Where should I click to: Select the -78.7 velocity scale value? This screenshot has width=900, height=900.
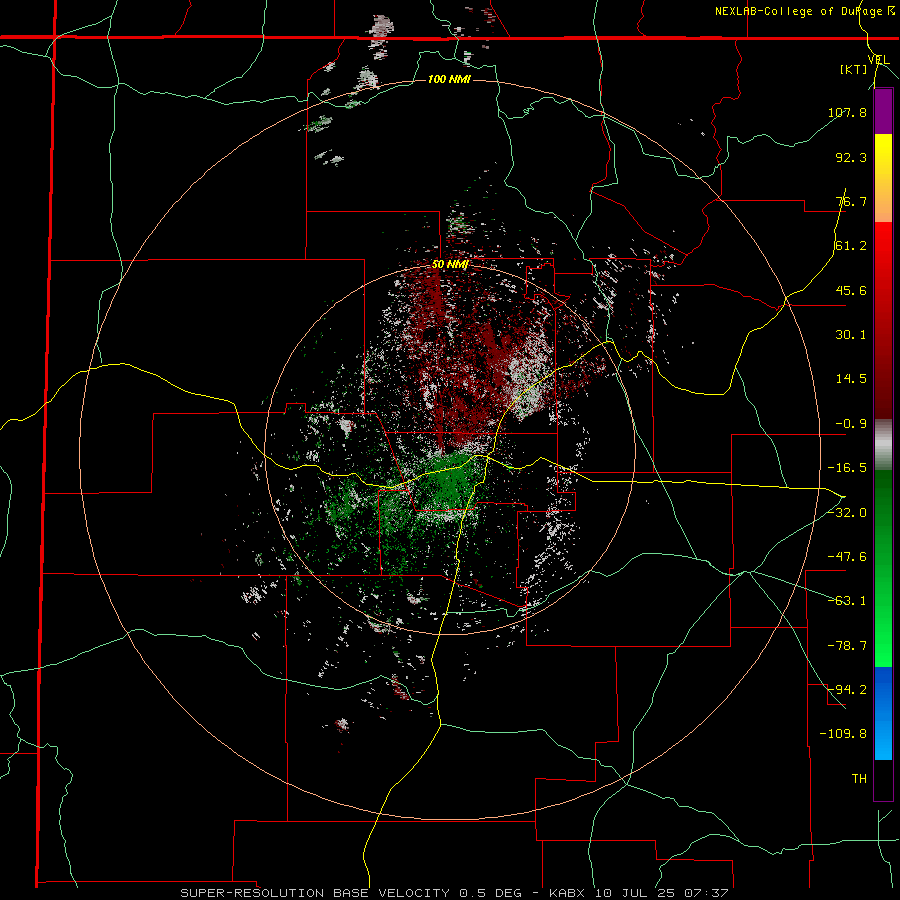click(847, 646)
